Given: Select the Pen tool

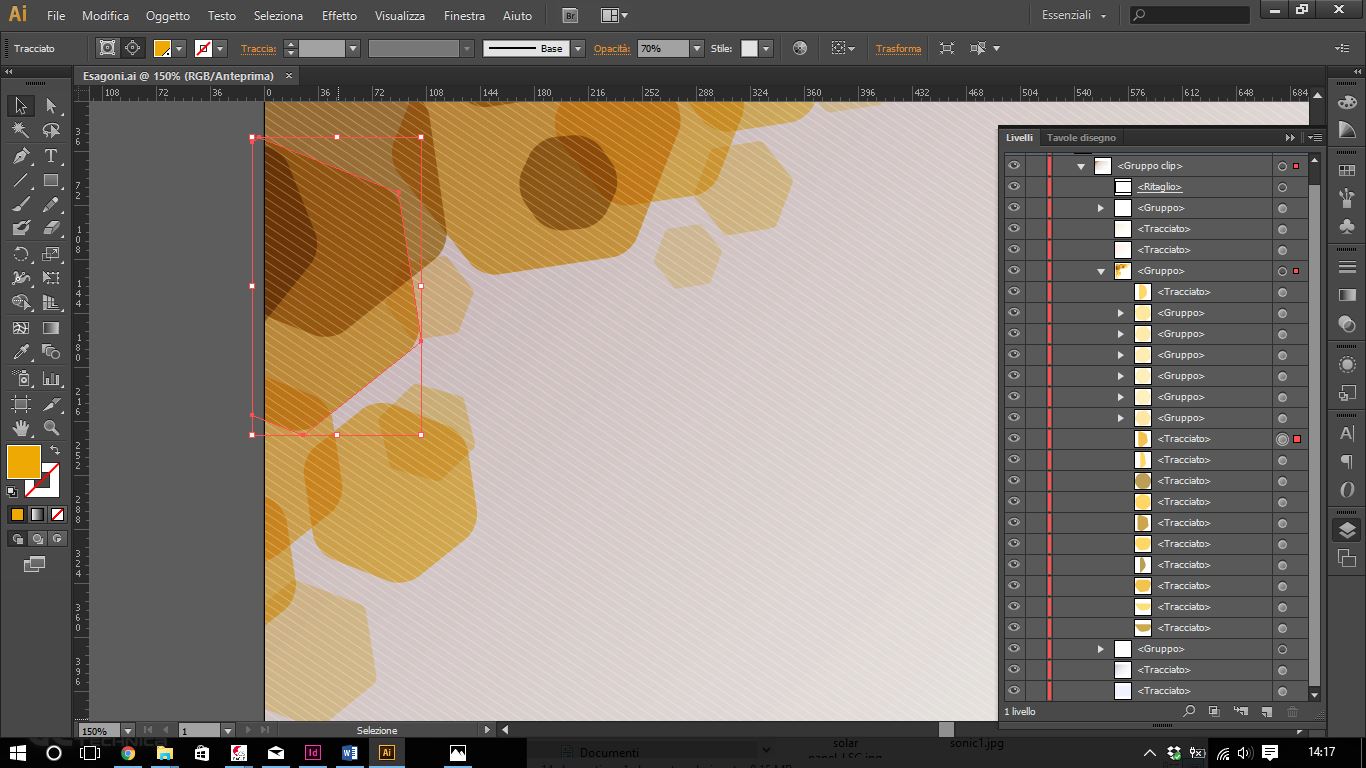Looking at the screenshot, I should [20, 156].
